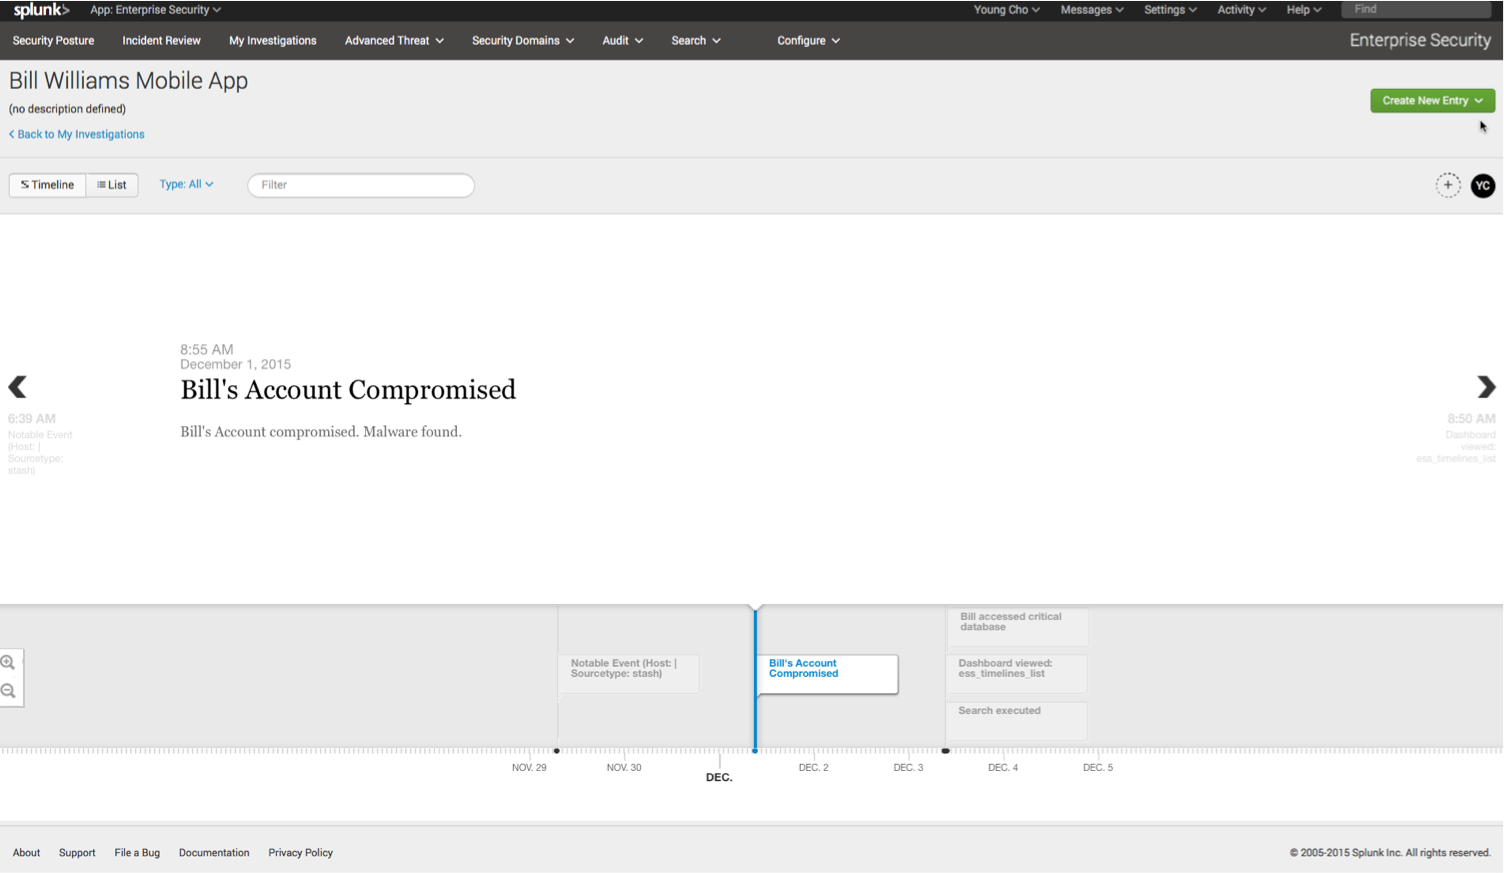Select Dashboard viewed: ess_timelines_list entry

pyautogui.click(x=1017, y=673)
